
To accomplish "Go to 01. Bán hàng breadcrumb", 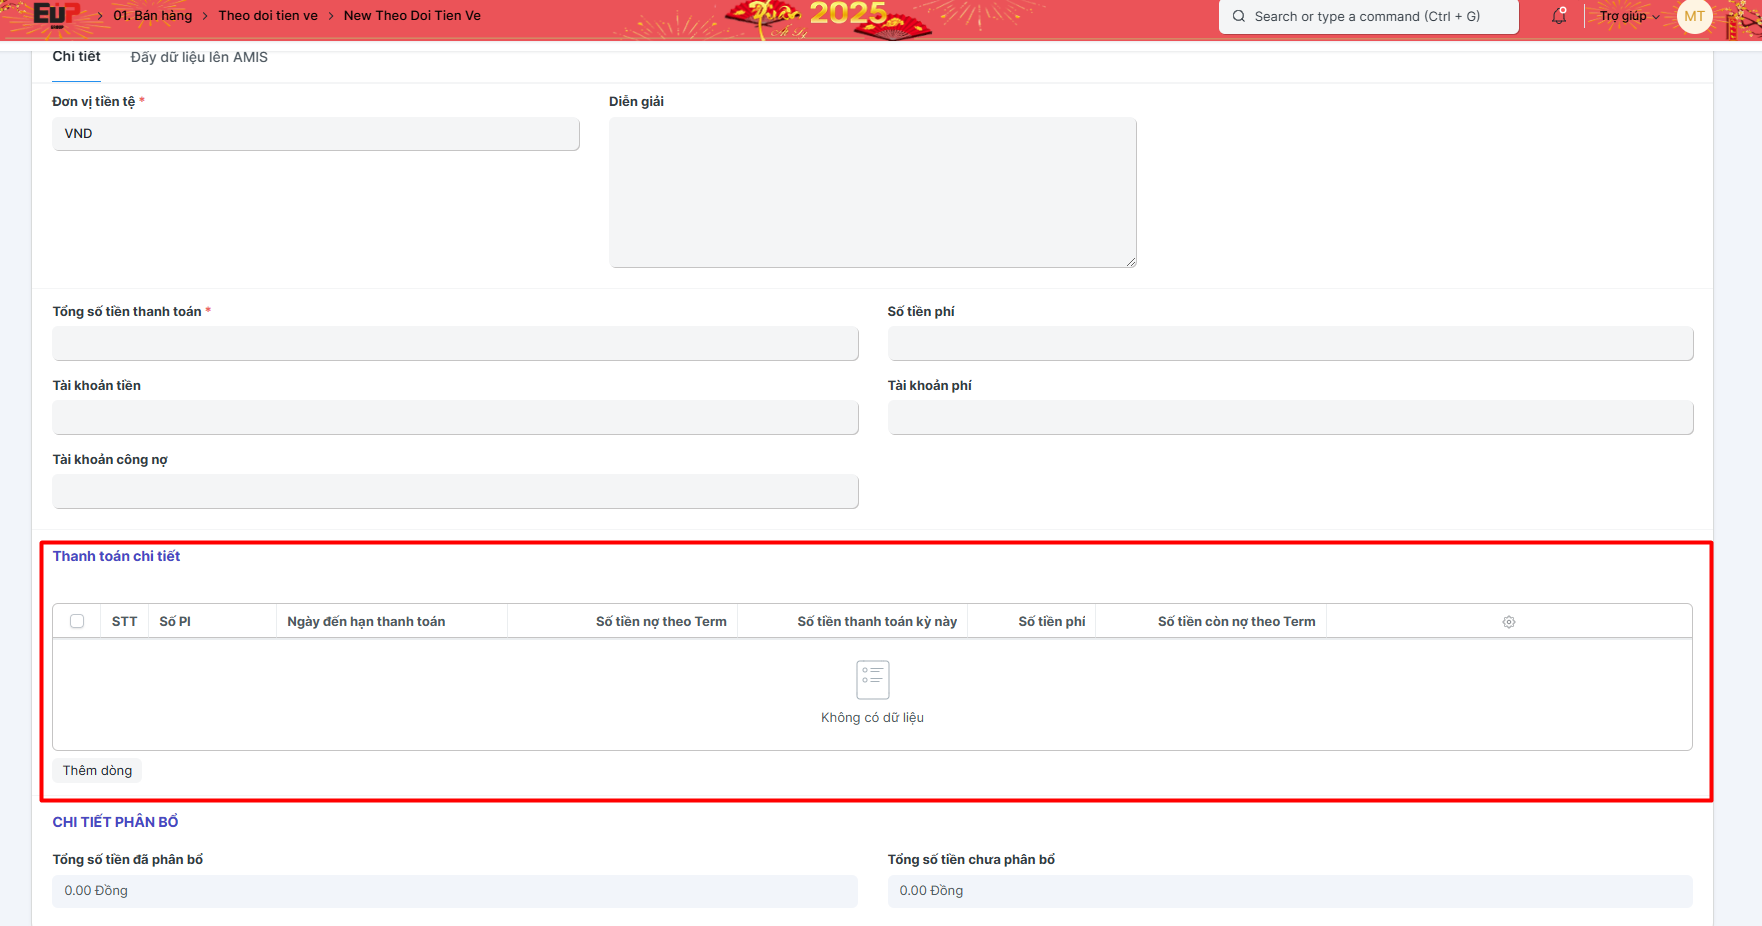I will point(152,16).
